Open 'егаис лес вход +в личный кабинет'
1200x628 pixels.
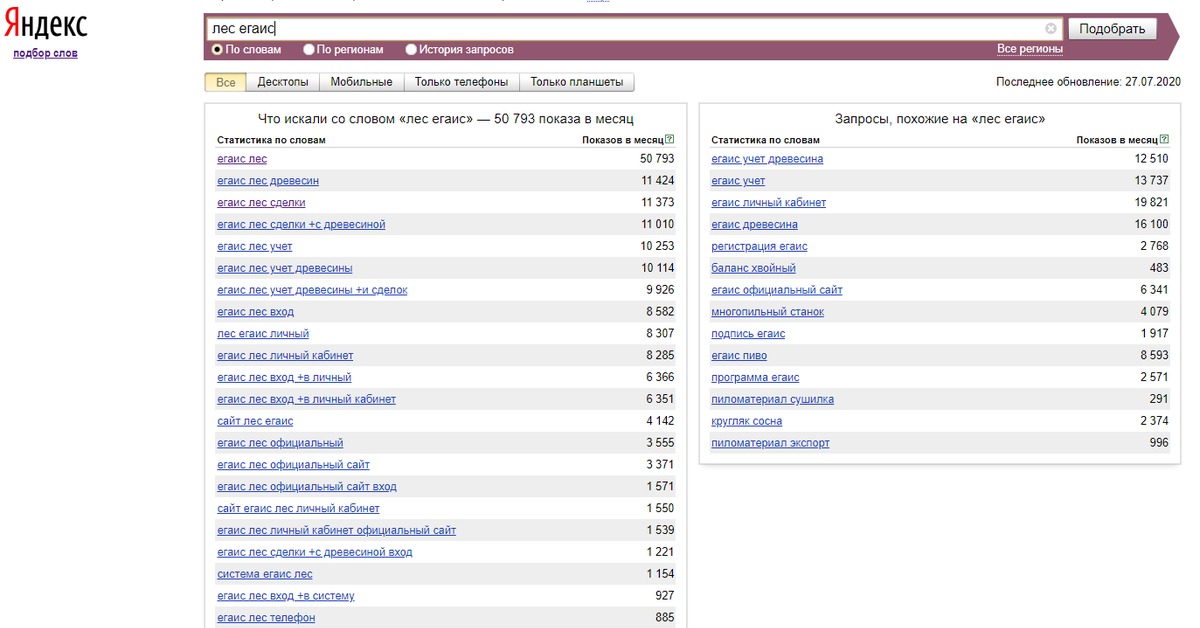(x=306, y=400)
